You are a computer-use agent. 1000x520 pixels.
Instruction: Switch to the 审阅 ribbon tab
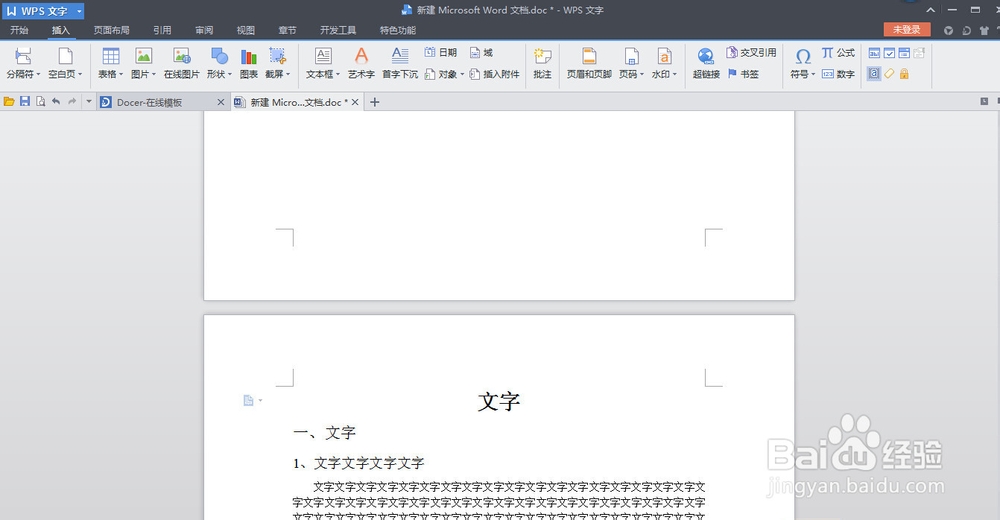click(204, 30)
